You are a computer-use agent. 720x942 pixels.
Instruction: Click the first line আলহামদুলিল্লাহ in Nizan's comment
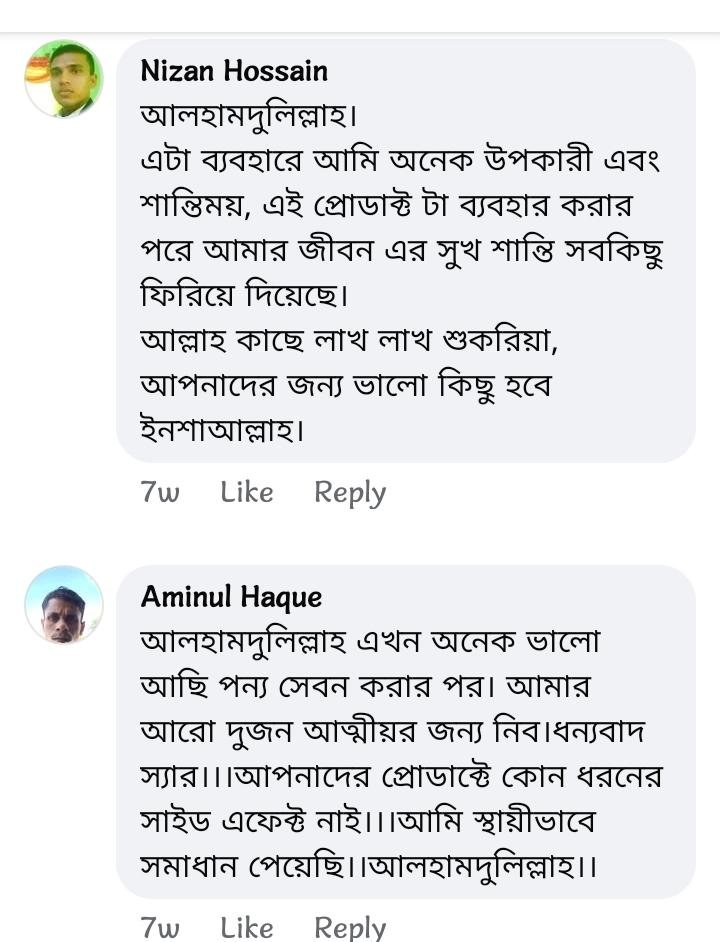(x=250, y=116)
